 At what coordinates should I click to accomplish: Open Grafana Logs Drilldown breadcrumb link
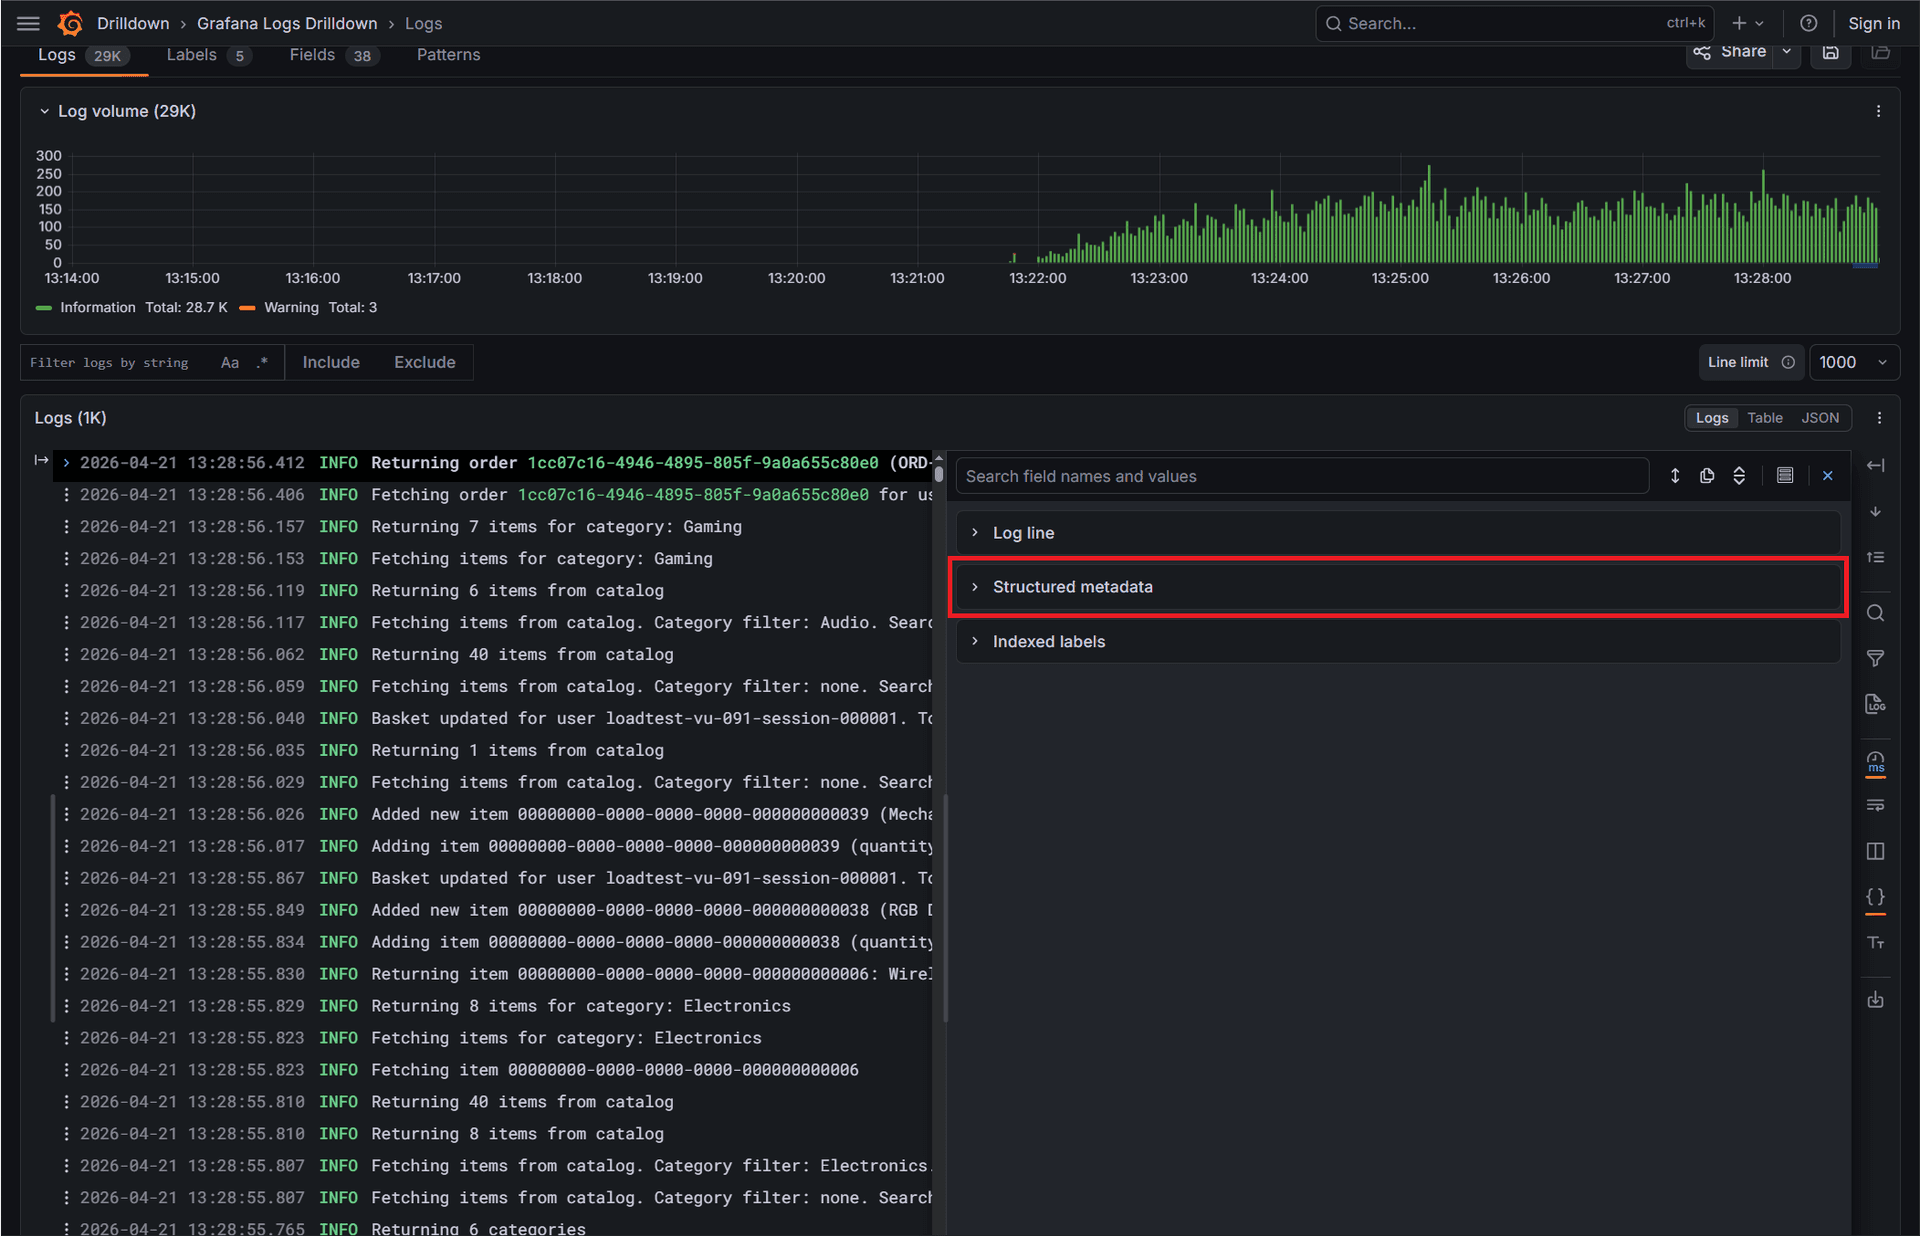(287, 23)
